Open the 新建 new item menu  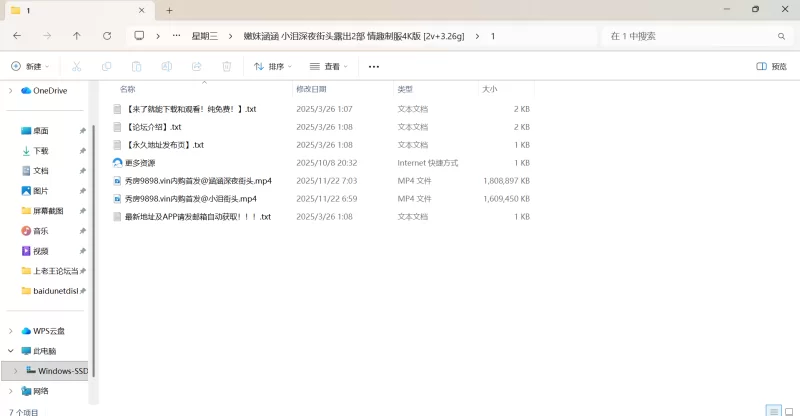[30, 67]
